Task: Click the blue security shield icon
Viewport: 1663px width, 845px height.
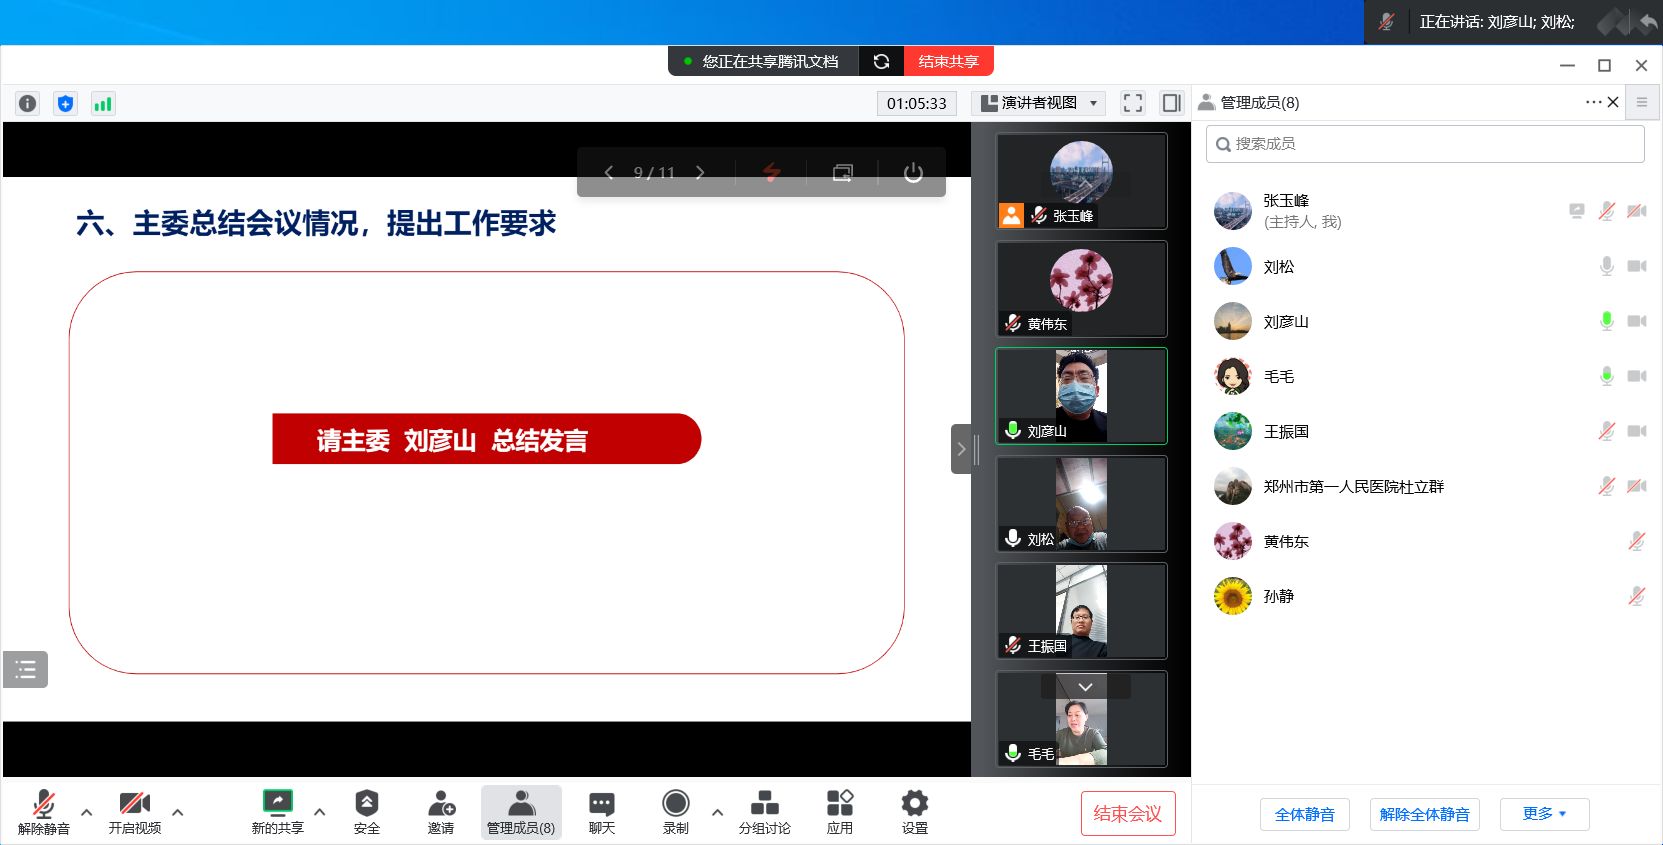Action: tap(65, 103)
